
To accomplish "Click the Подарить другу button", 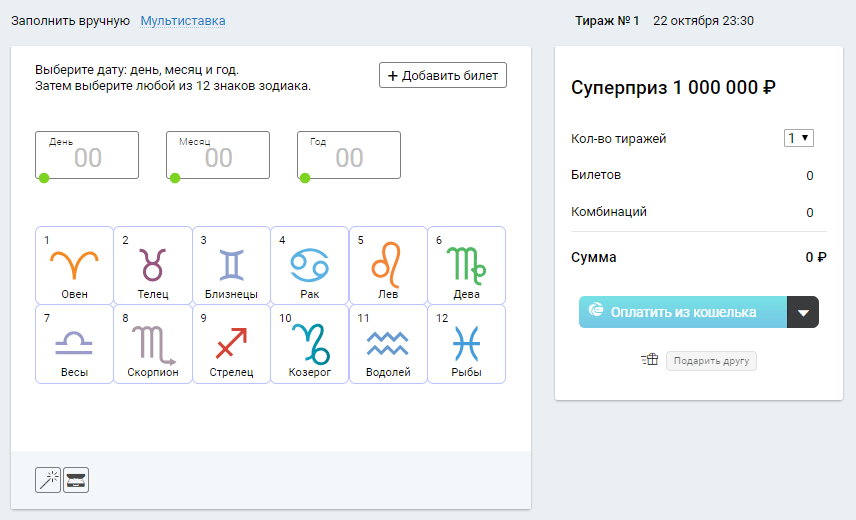I will [x=711, y=361].
